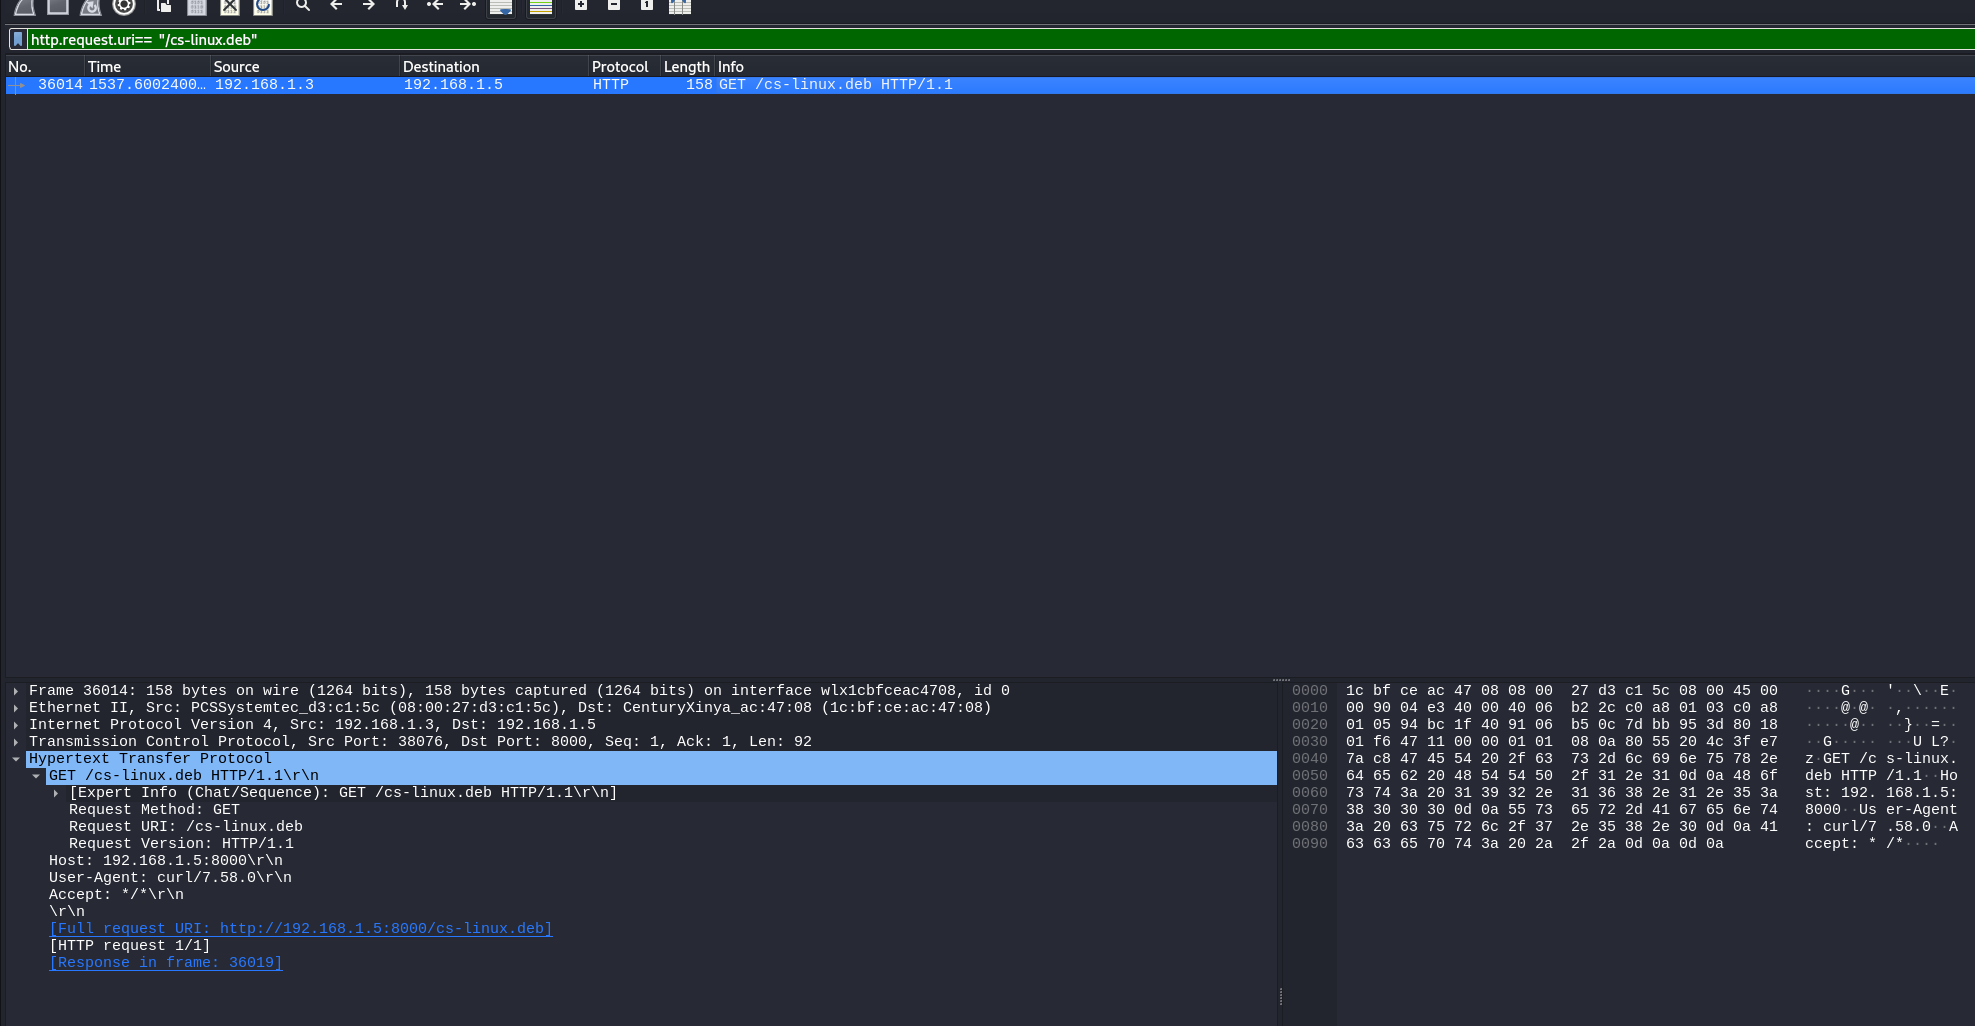Image resolution: width=1975 pixels, height=1026 pixels.
Task: Expand the Expert Info entry
Action: 56,793
